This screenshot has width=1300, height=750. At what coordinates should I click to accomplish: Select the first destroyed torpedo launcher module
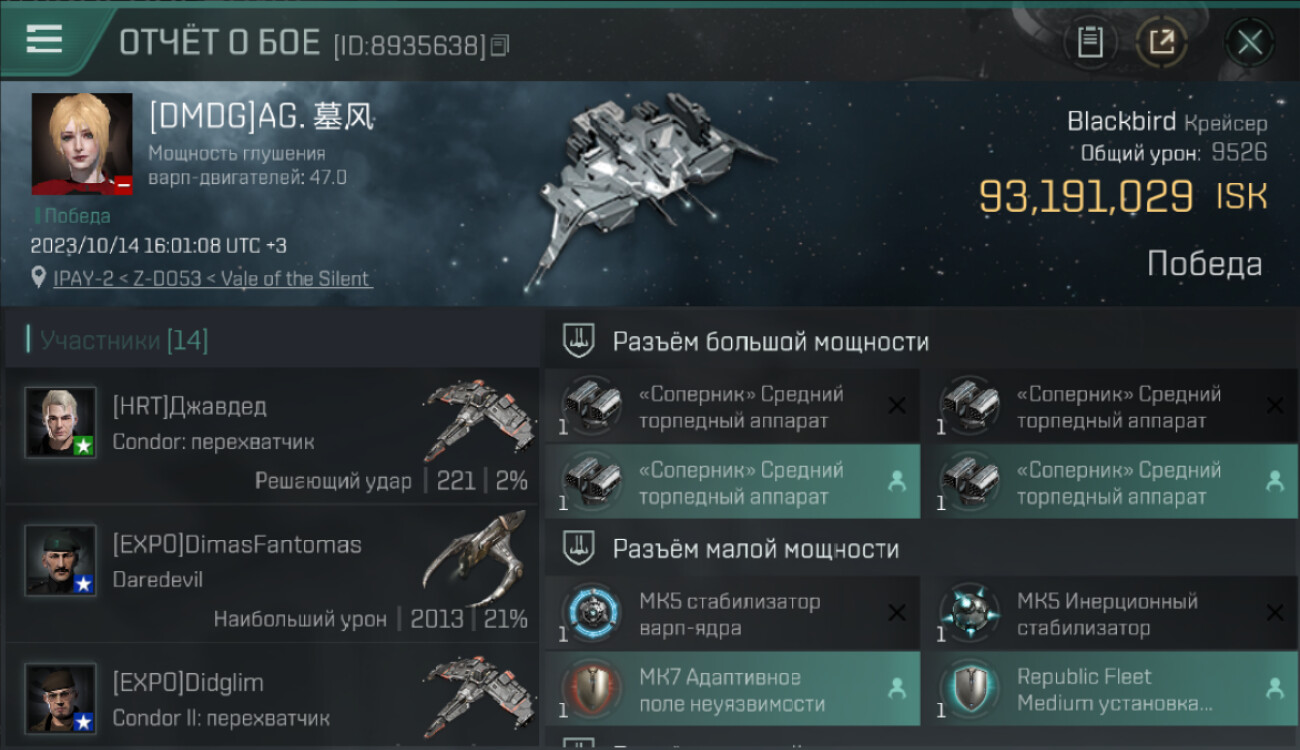[732, 407]
